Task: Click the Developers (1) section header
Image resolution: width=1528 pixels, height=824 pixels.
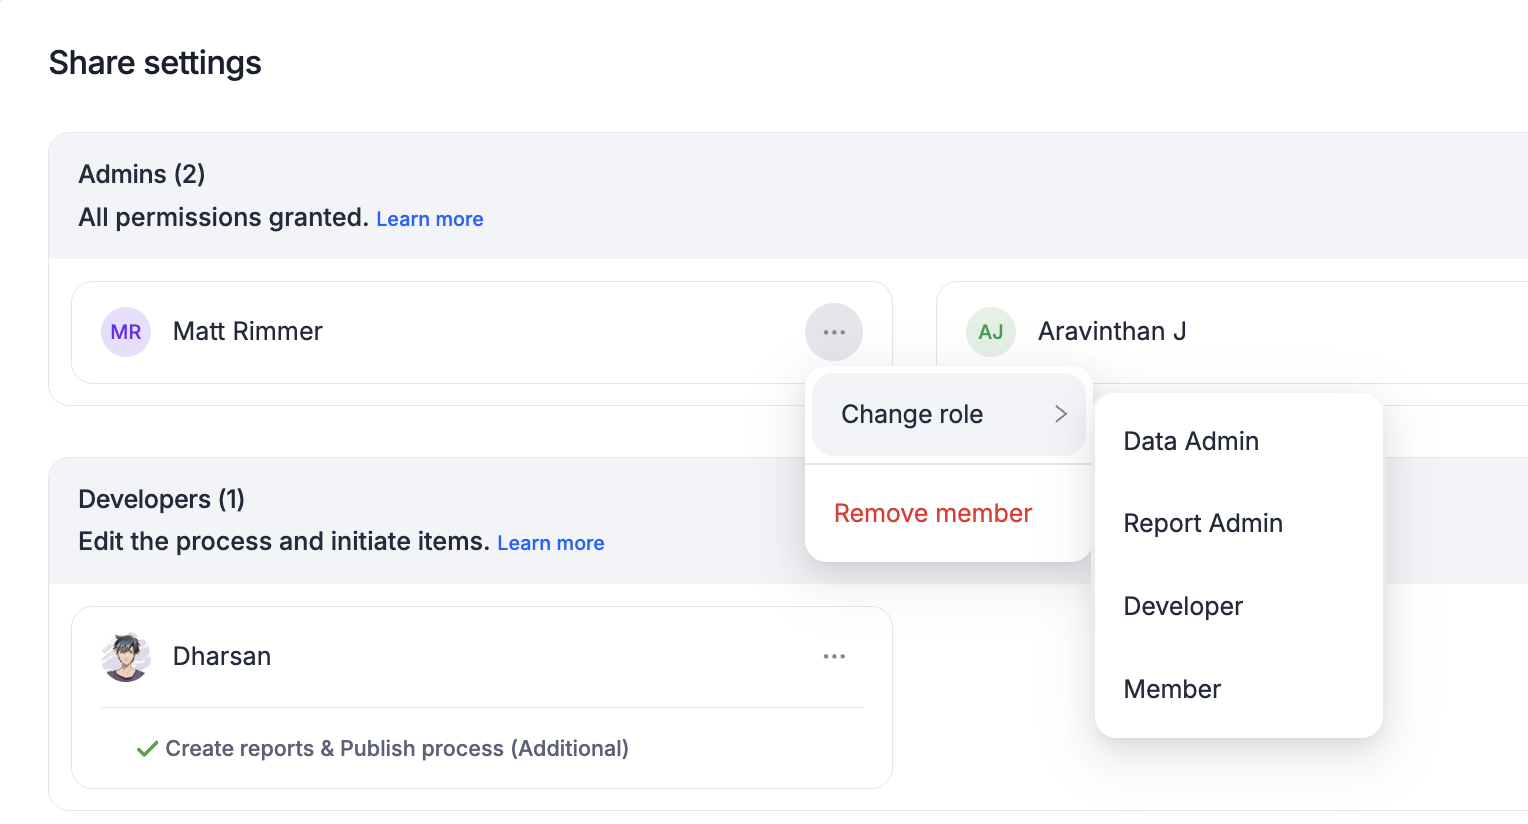Action: (x=162, y=499)
